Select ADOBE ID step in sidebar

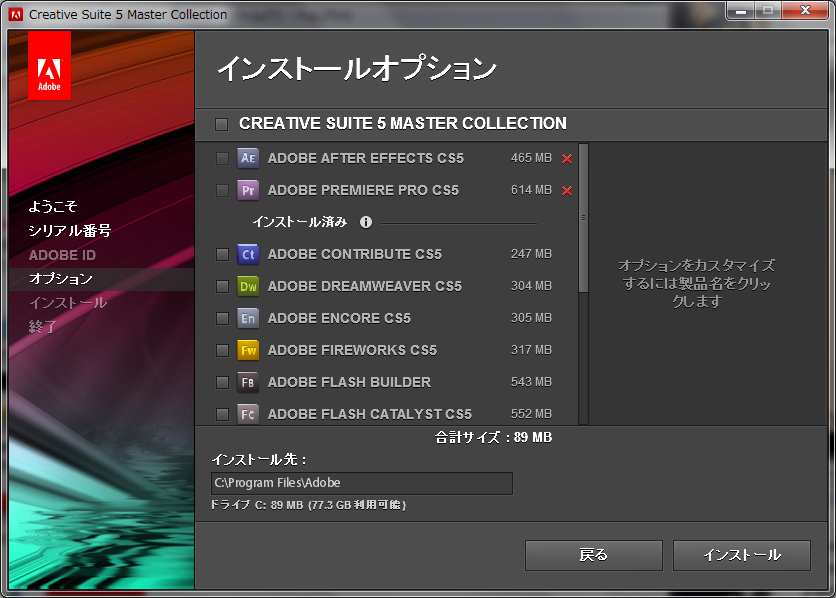[62, 255]
